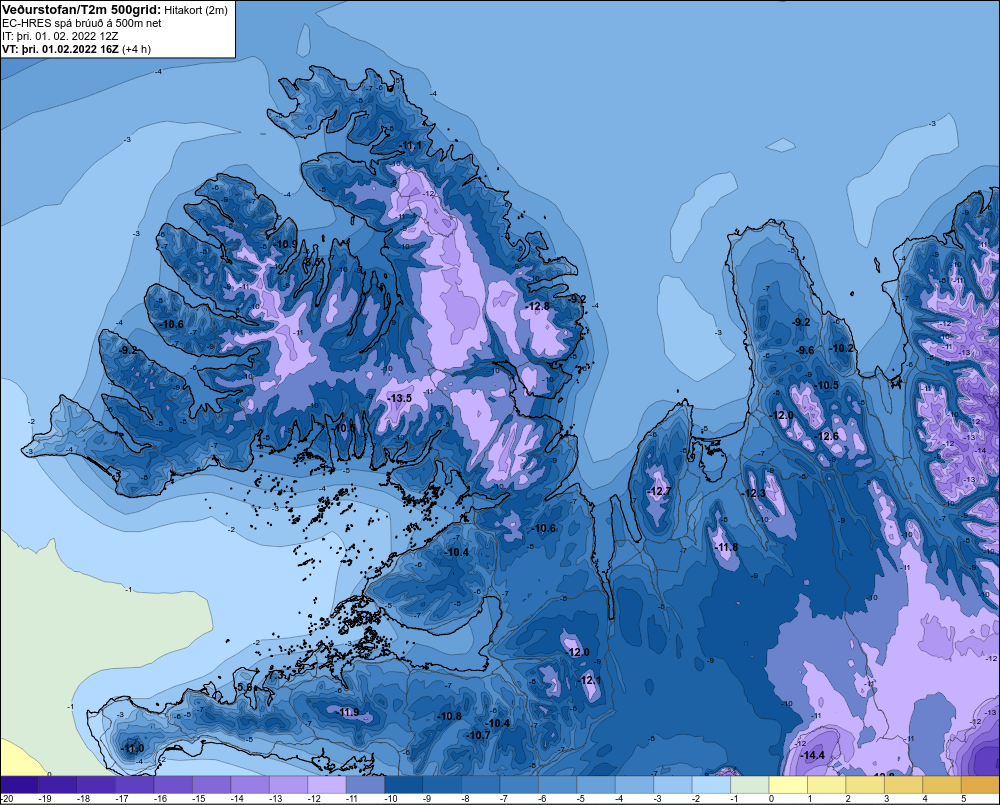Viewport: 1000px width, 805px height.
Task: Click the IT: þri. 01. 02. 2022 12Z line
Action: [x=60, y=36]
